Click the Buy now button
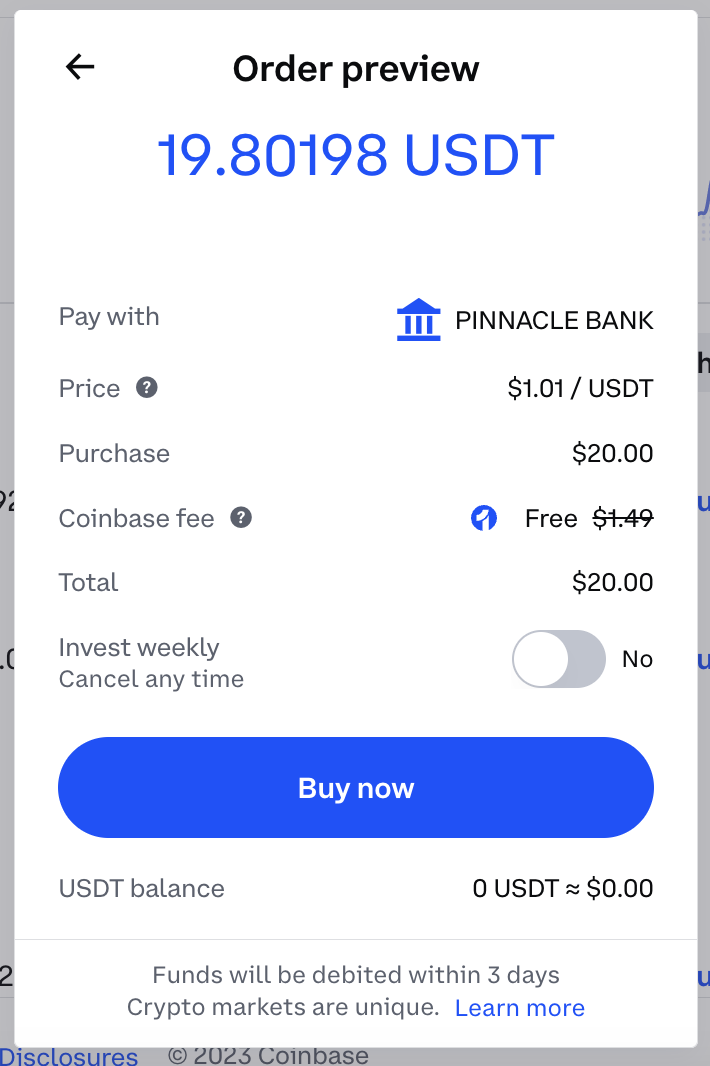This screenshot has width=710, height=1066. coord(356,787)
